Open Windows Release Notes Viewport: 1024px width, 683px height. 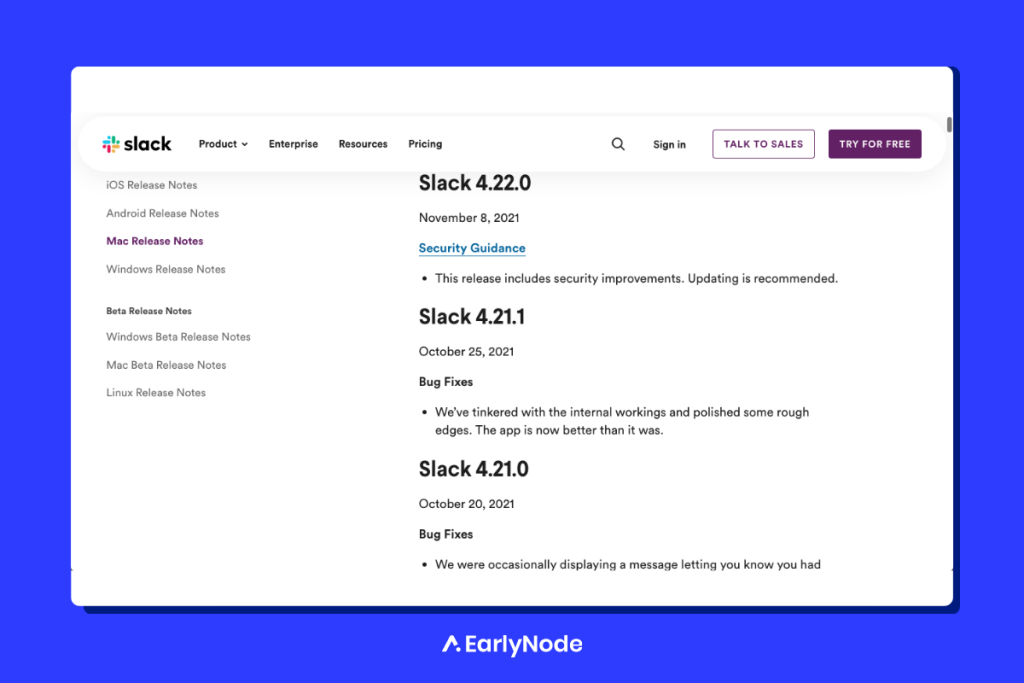166,269
